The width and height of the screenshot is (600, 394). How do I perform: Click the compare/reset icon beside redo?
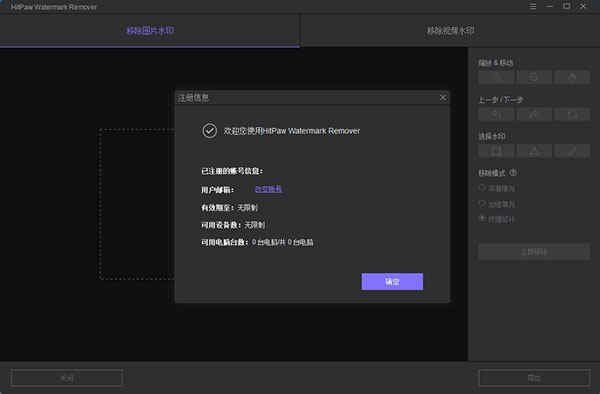[572, 114]
